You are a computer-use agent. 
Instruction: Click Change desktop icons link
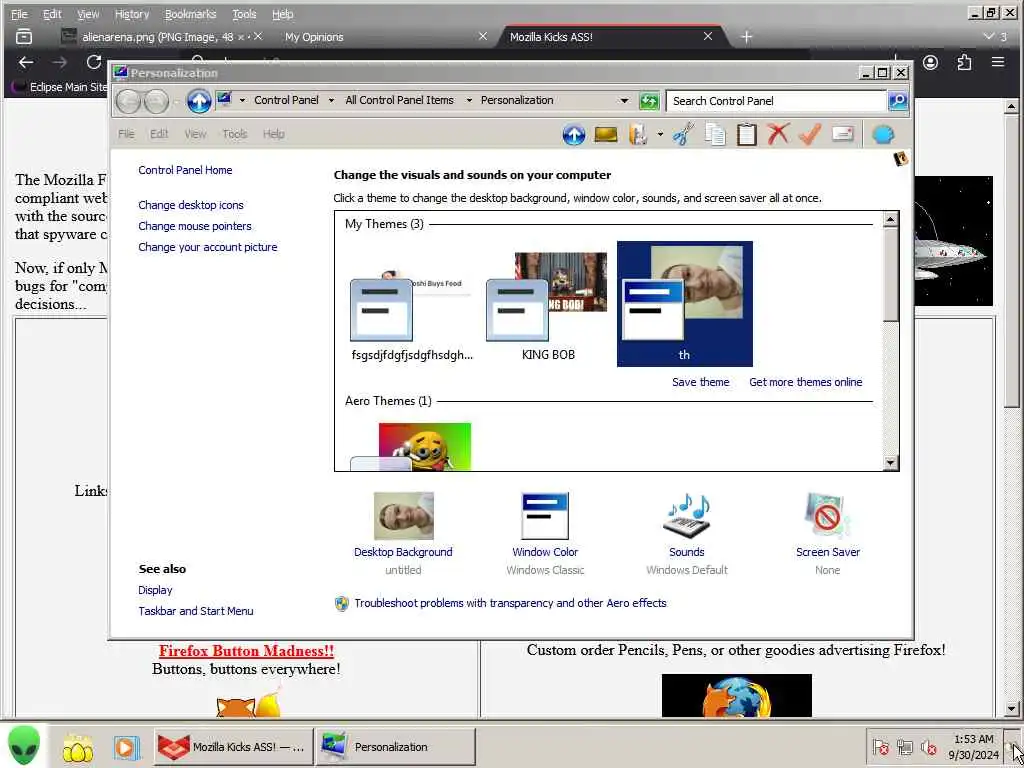pos(191,205)
